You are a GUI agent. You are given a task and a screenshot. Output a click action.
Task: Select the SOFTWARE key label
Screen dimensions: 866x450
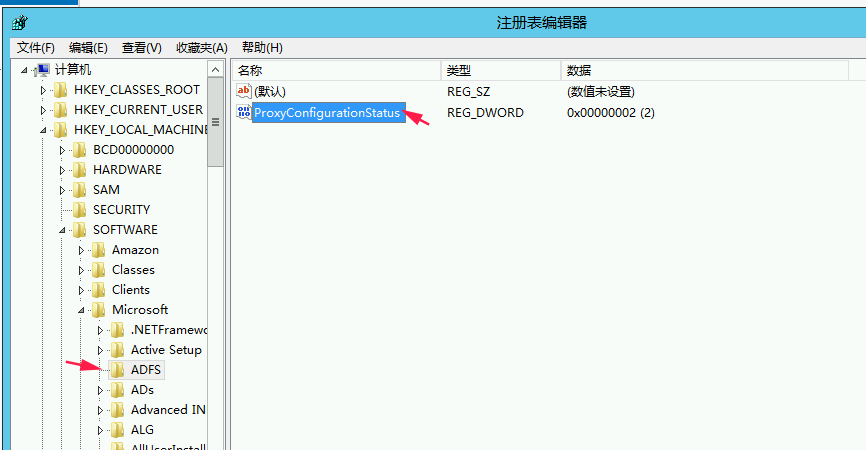click(125, 230)
